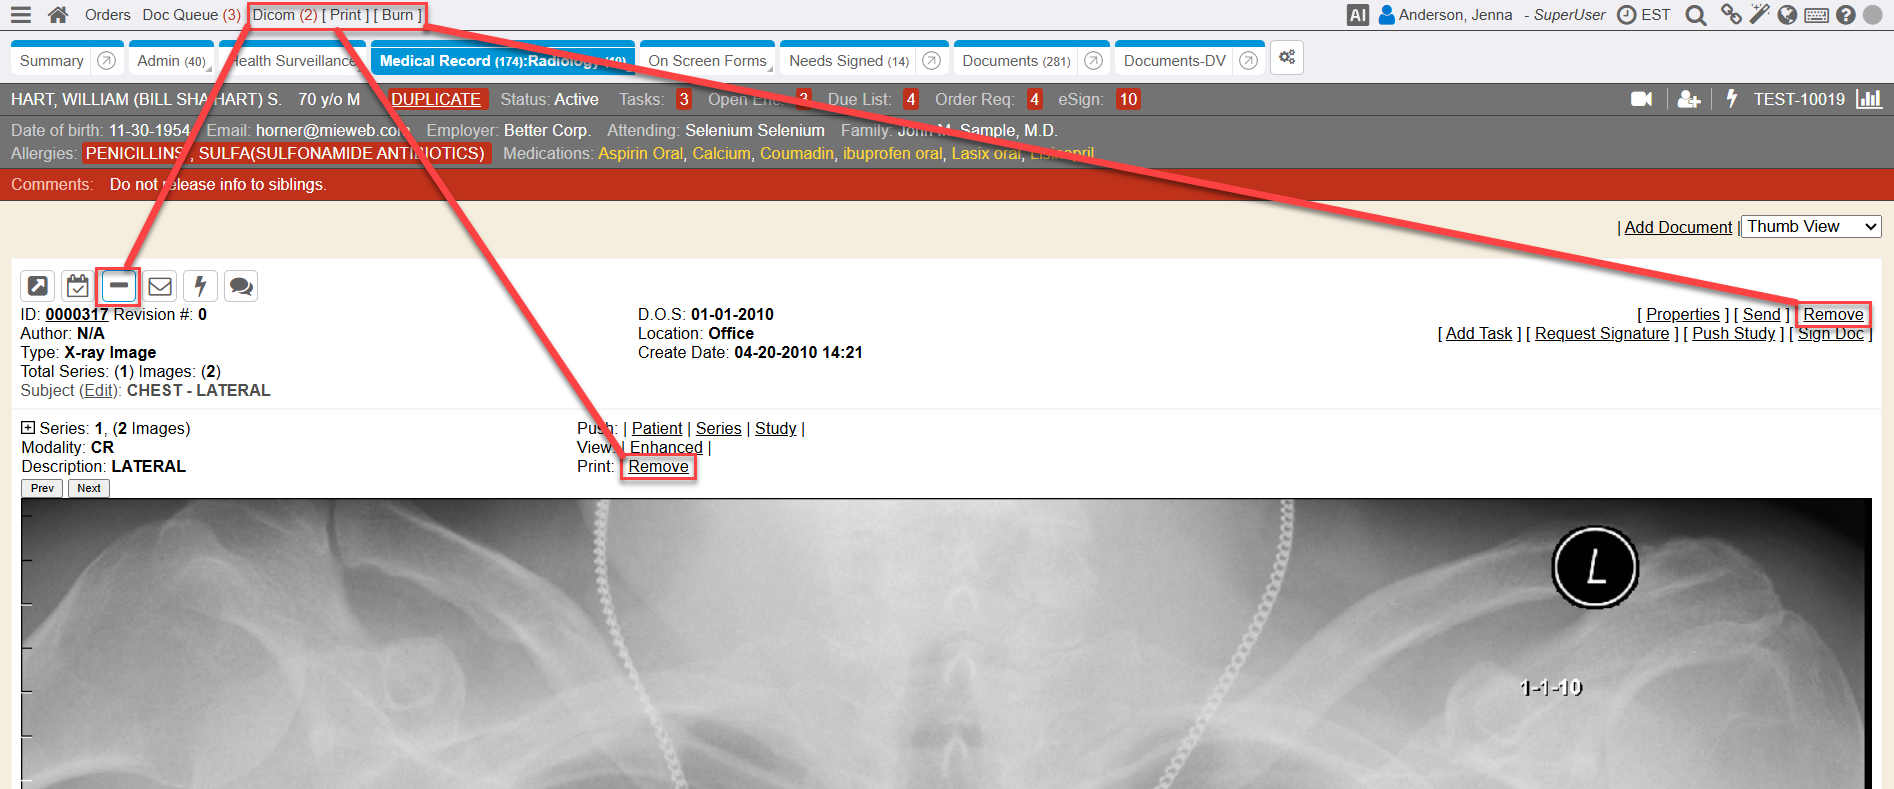Image resolution: width=1894 pixels, height=789 pixels.
Task: Click the minus remove-from-queue icon button
Action: pyautogui.click(x=118, y=286)
